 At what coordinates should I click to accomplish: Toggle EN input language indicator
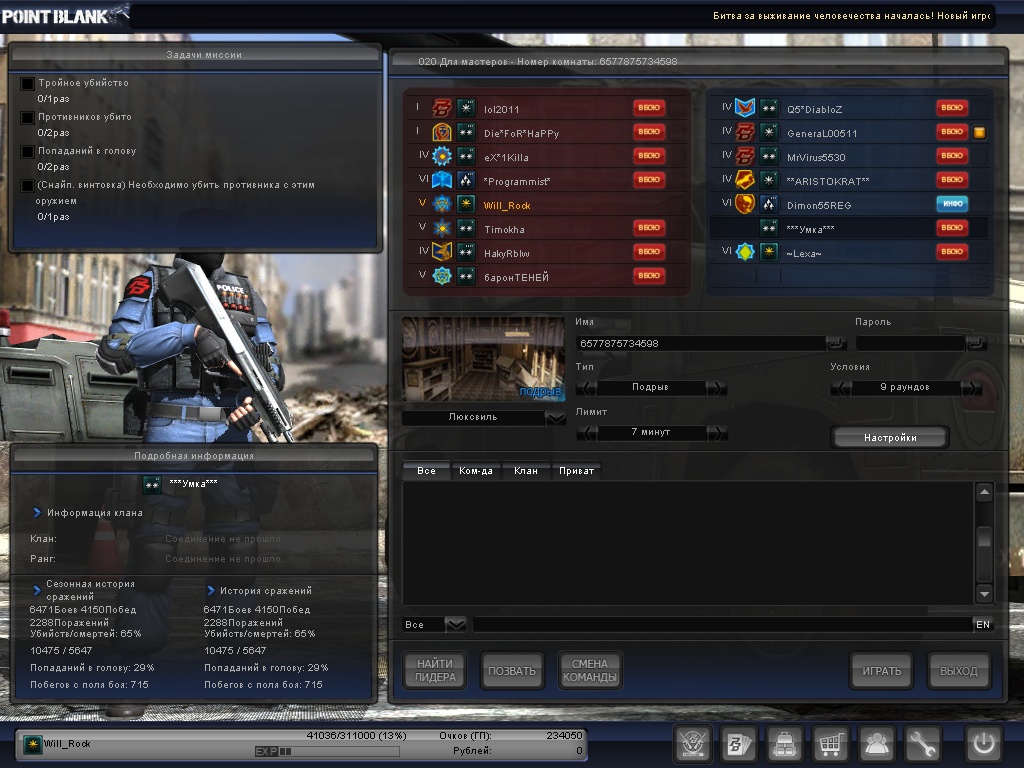983,625
